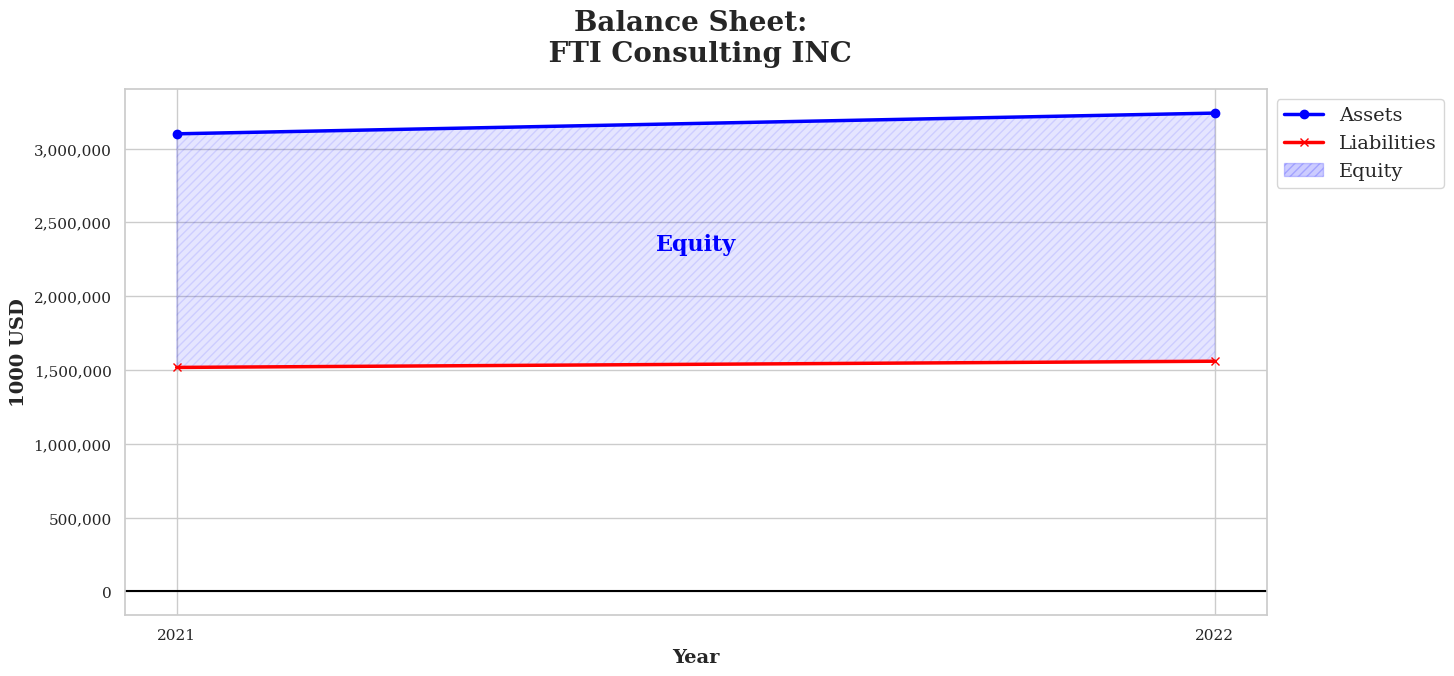Click the 0 y-axis tick label
1454x676 pixels.
[106, 593]
